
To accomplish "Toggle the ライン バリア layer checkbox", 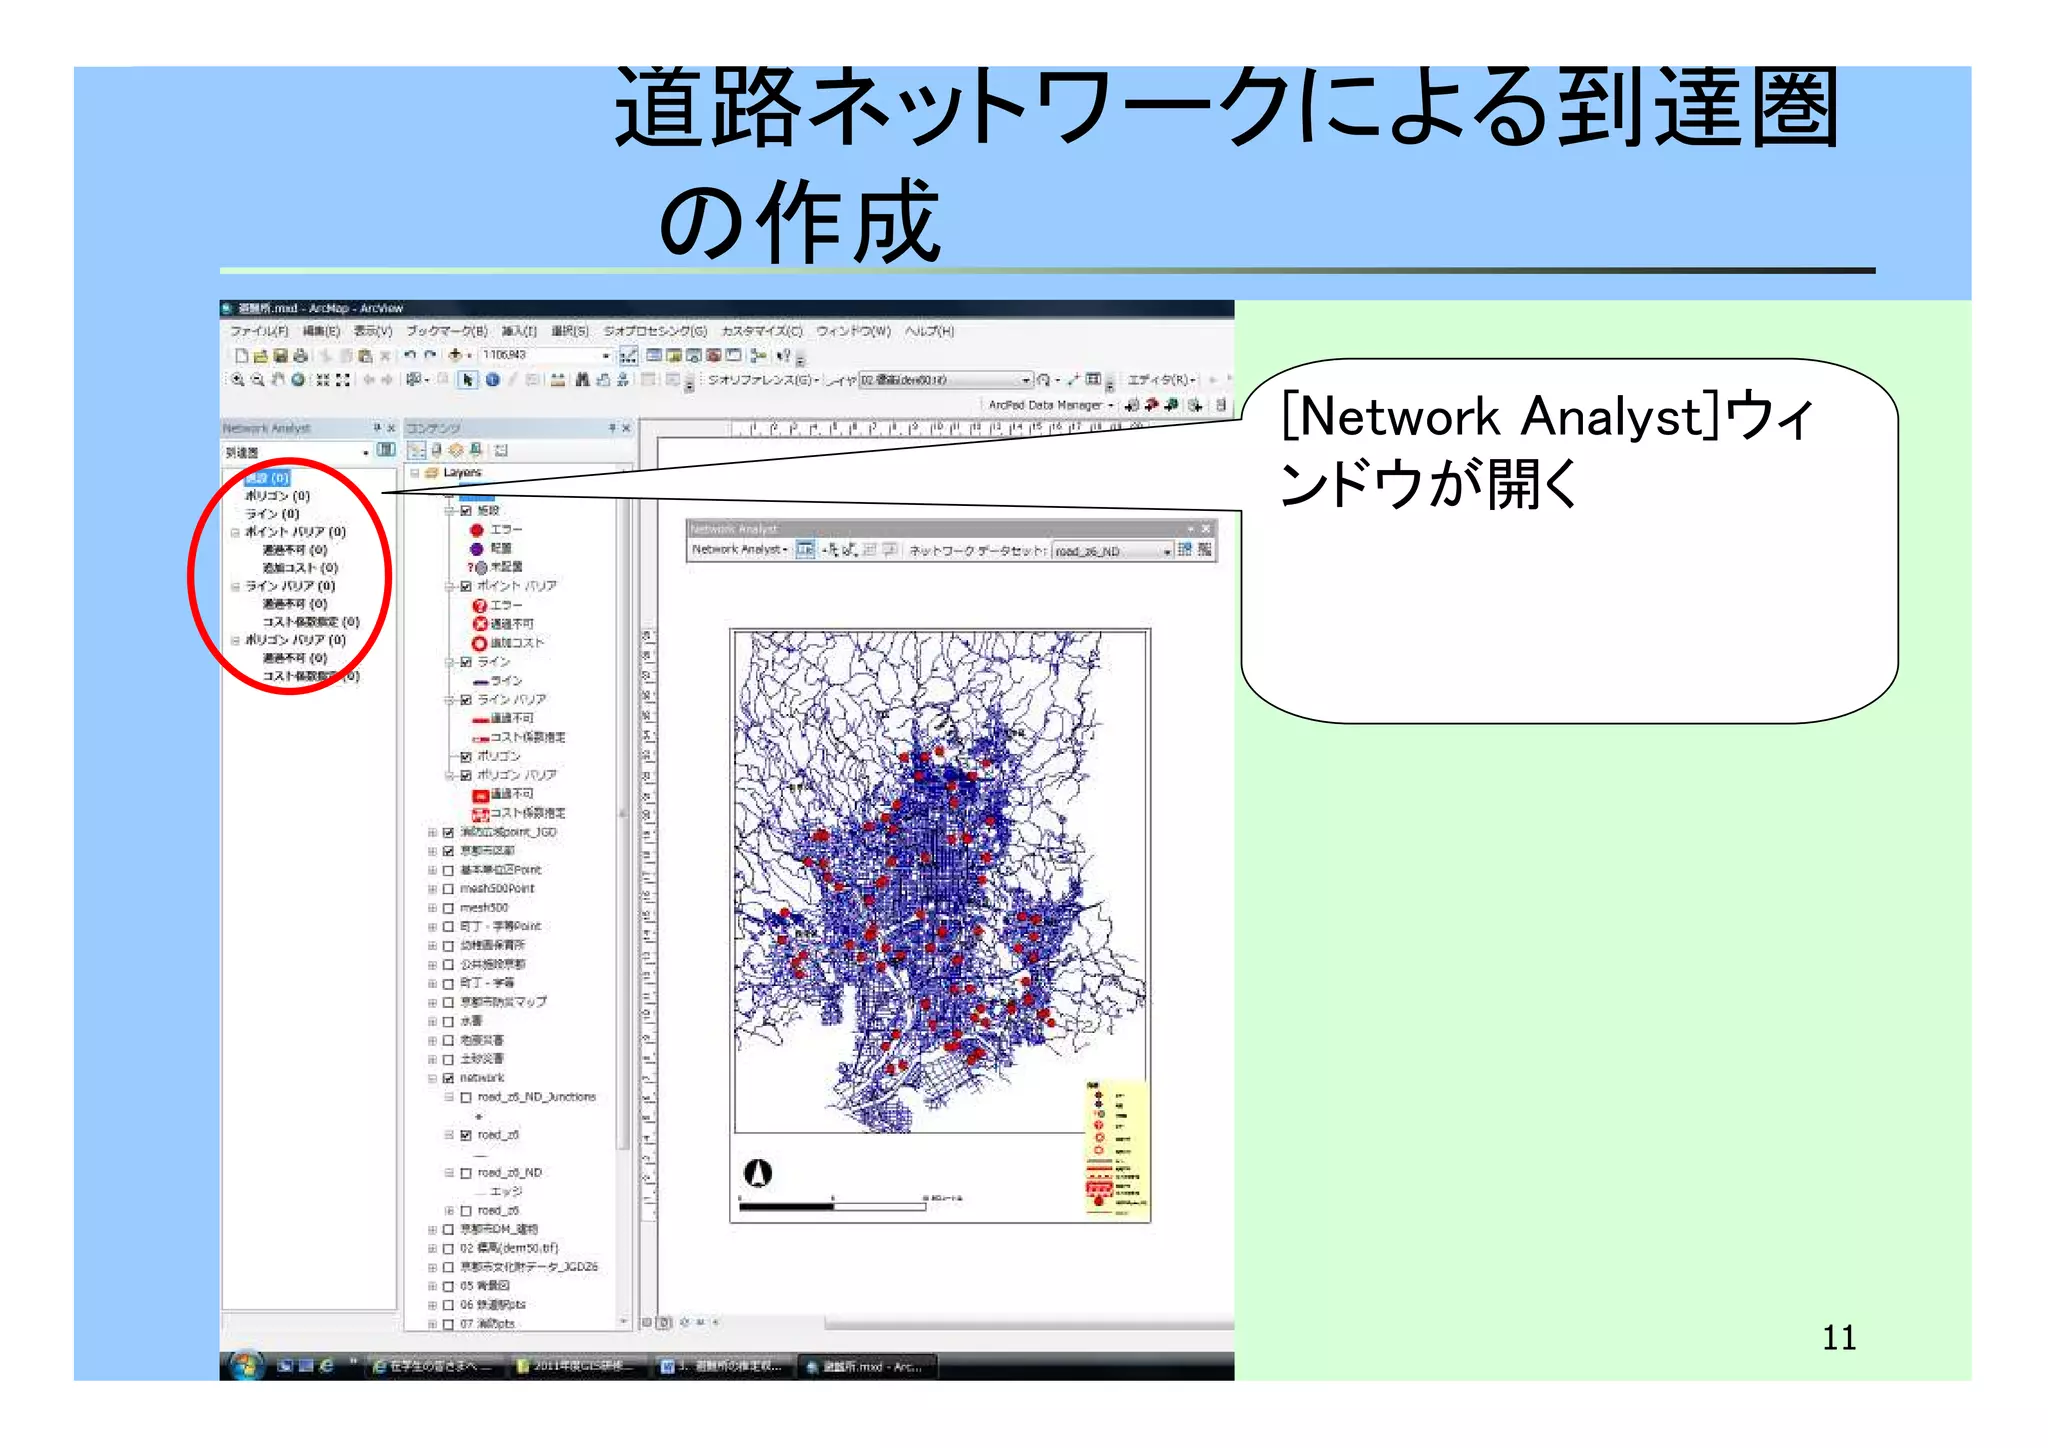I will (466, 700).
